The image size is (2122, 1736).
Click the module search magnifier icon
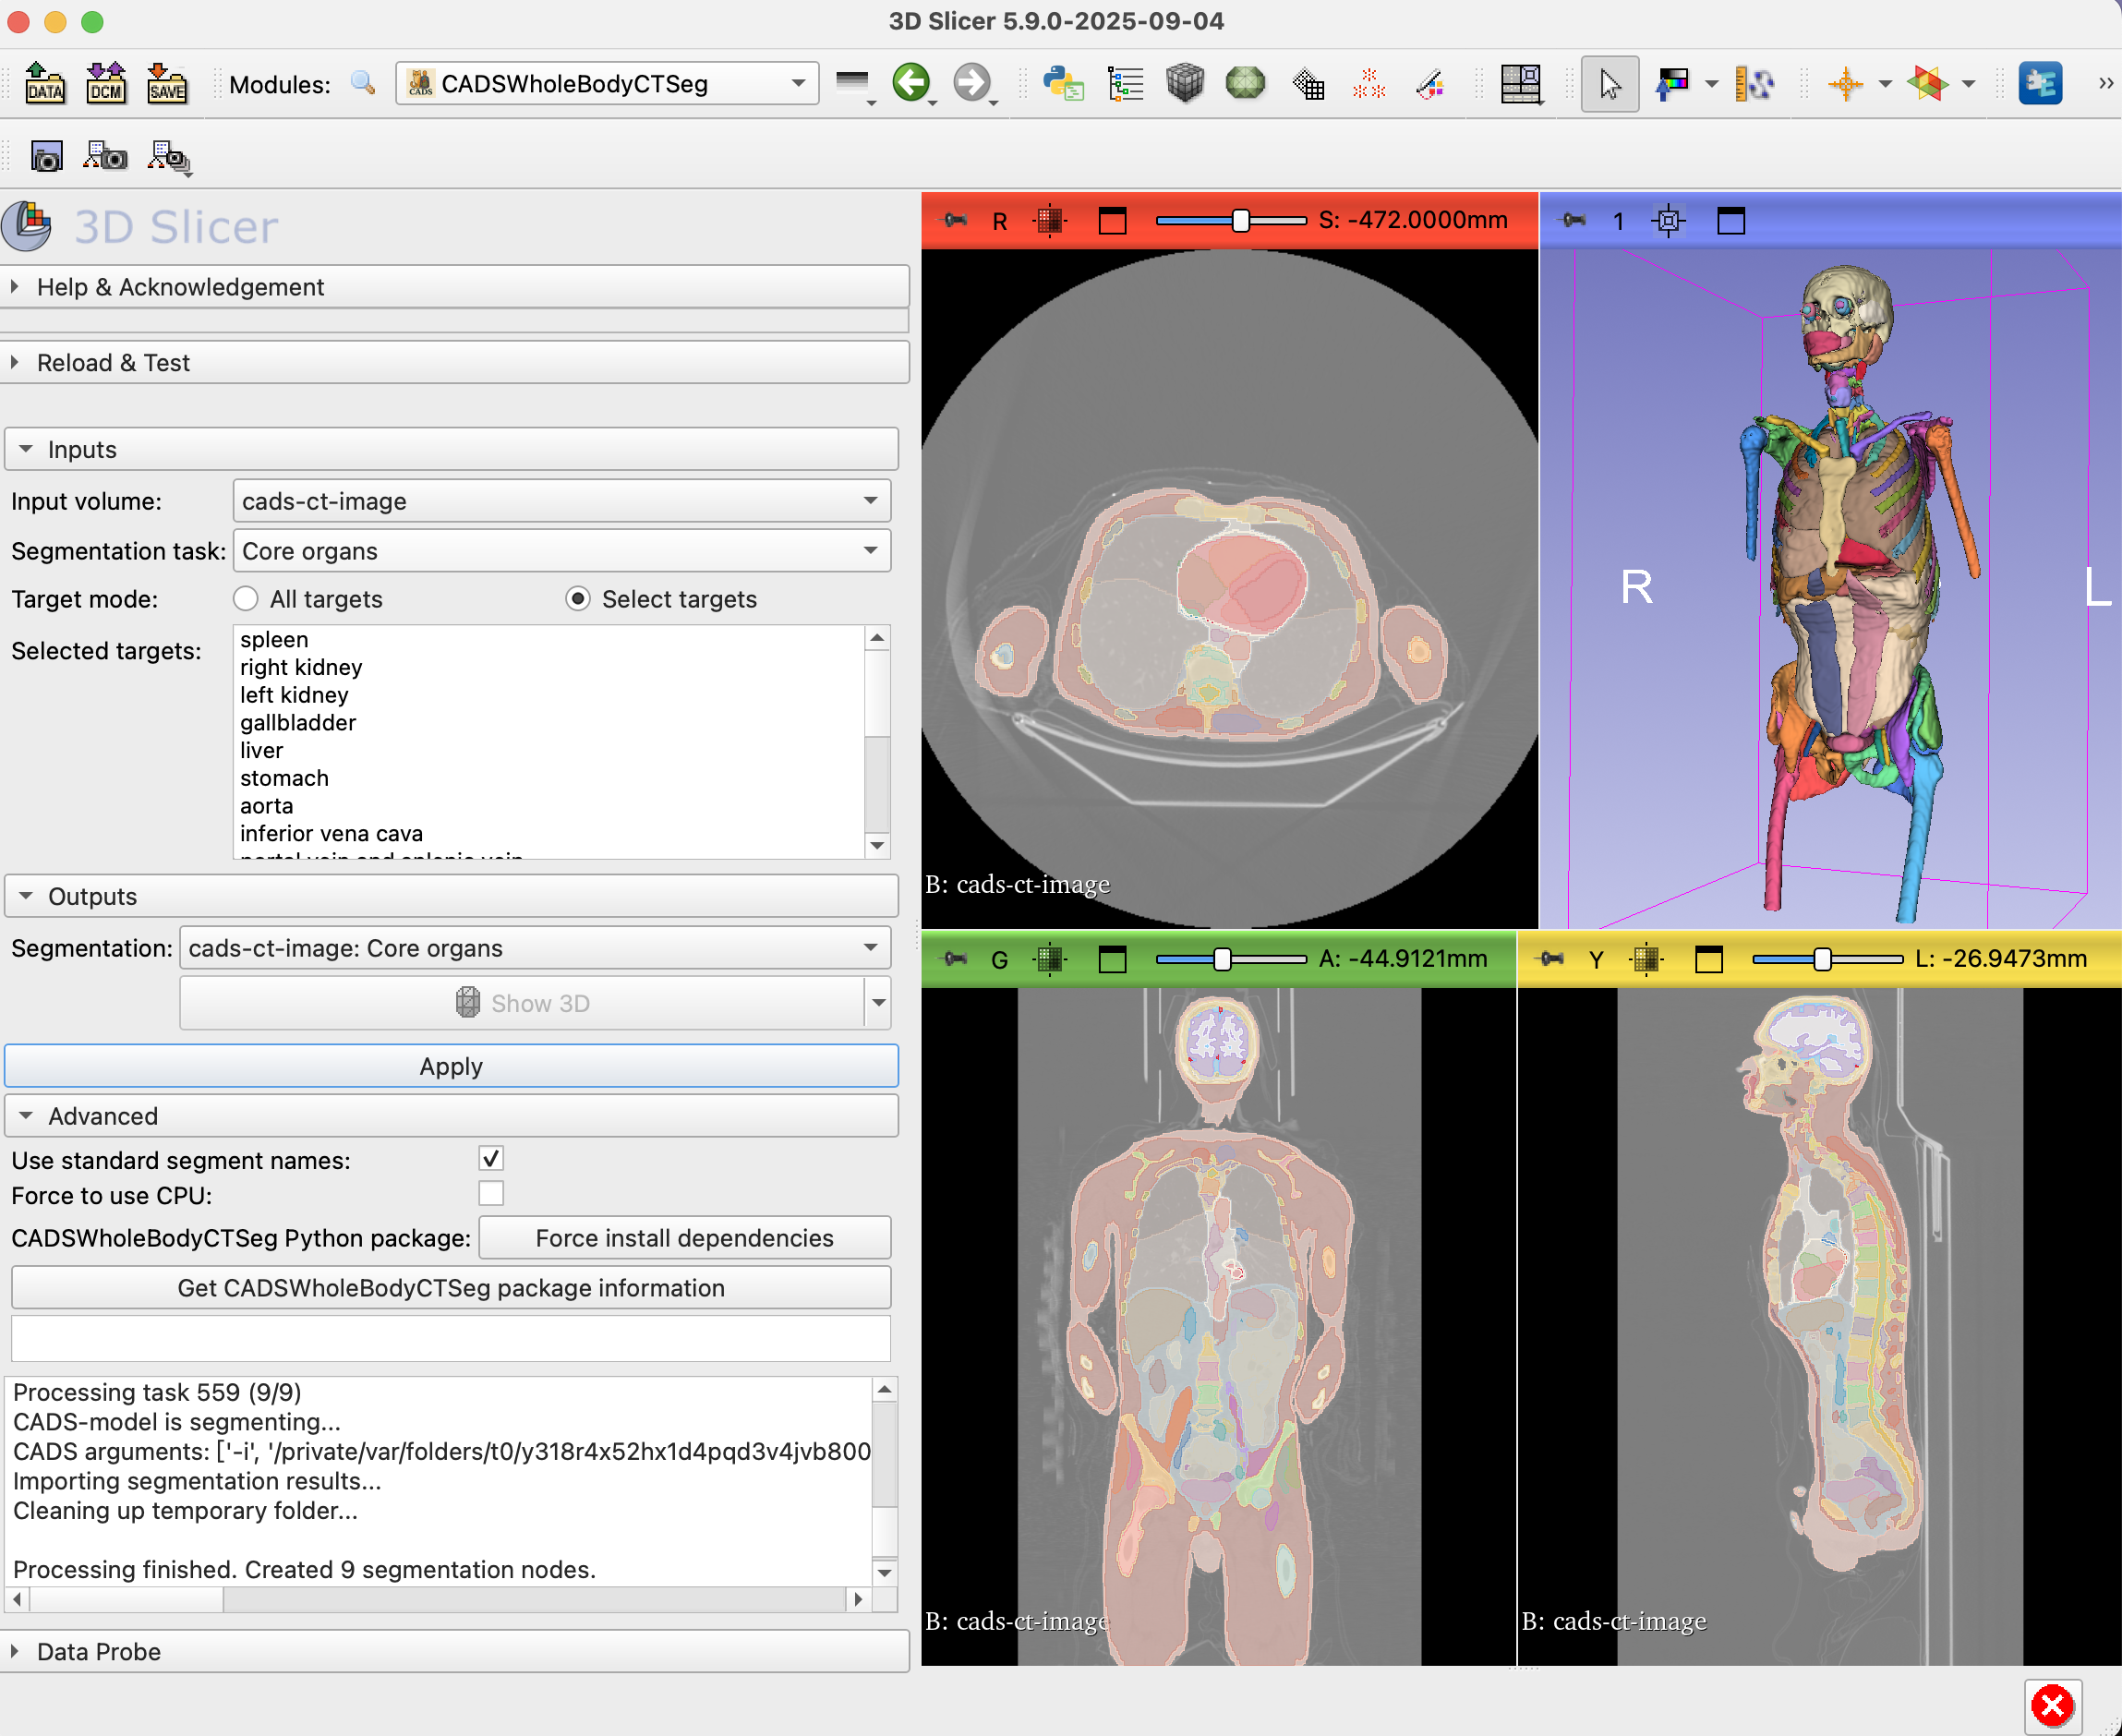click(363, 83)
